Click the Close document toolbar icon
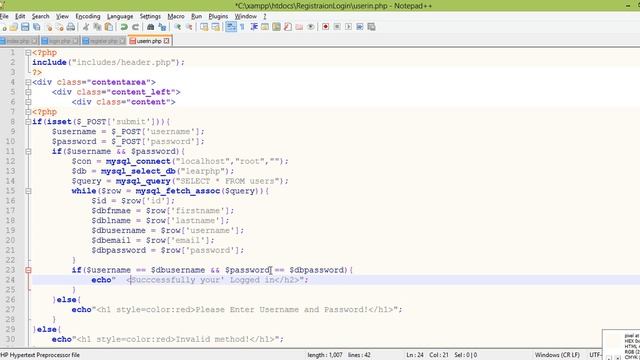 pyautogui.click(x=49, y=27)
